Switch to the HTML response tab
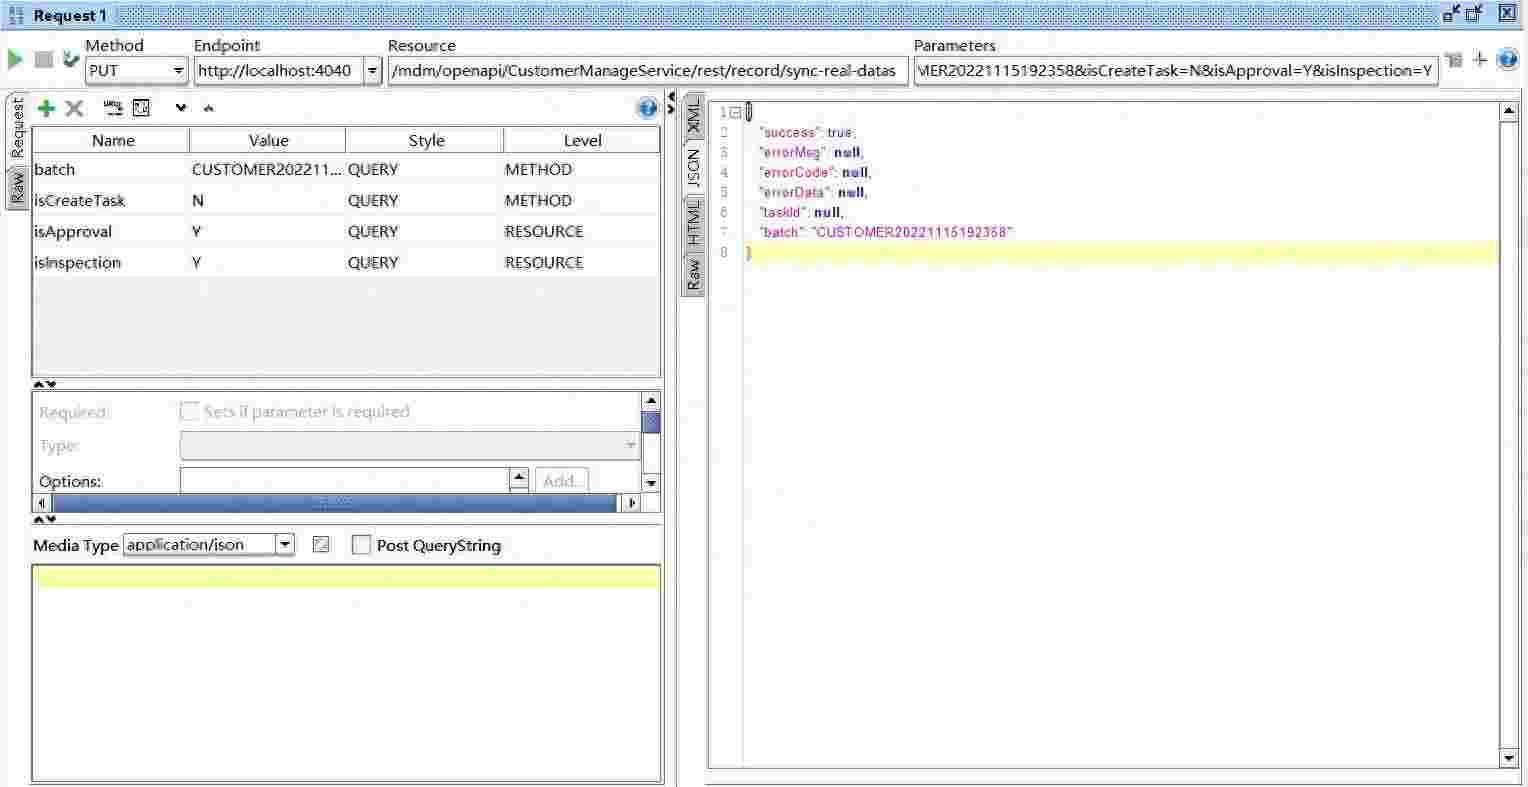Image resolution: width=1528 pixels, height=787 pixels. (x=693, y=222)
